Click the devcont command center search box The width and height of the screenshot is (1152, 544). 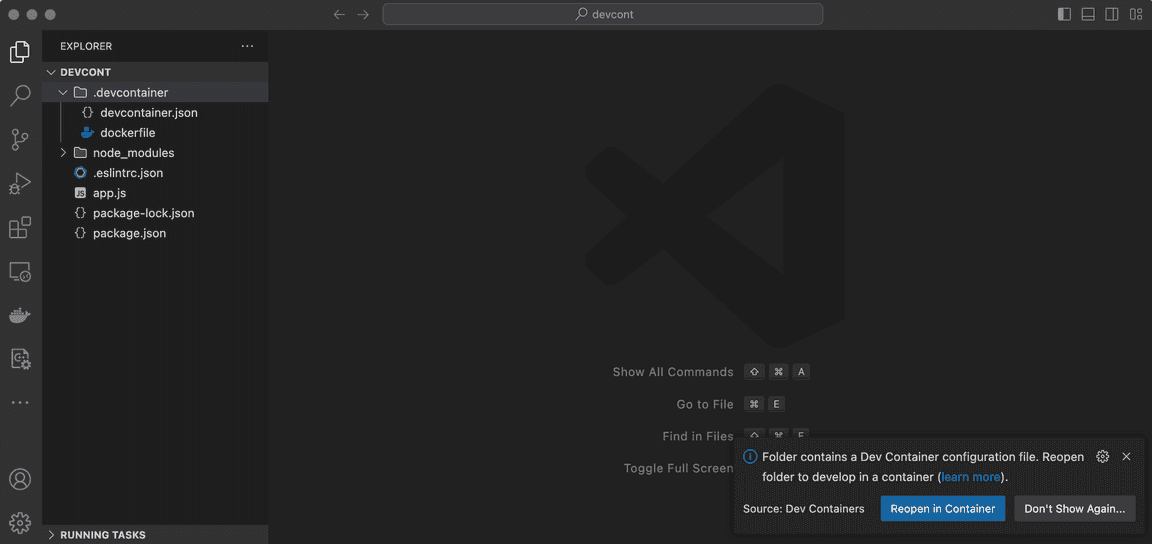602,14
